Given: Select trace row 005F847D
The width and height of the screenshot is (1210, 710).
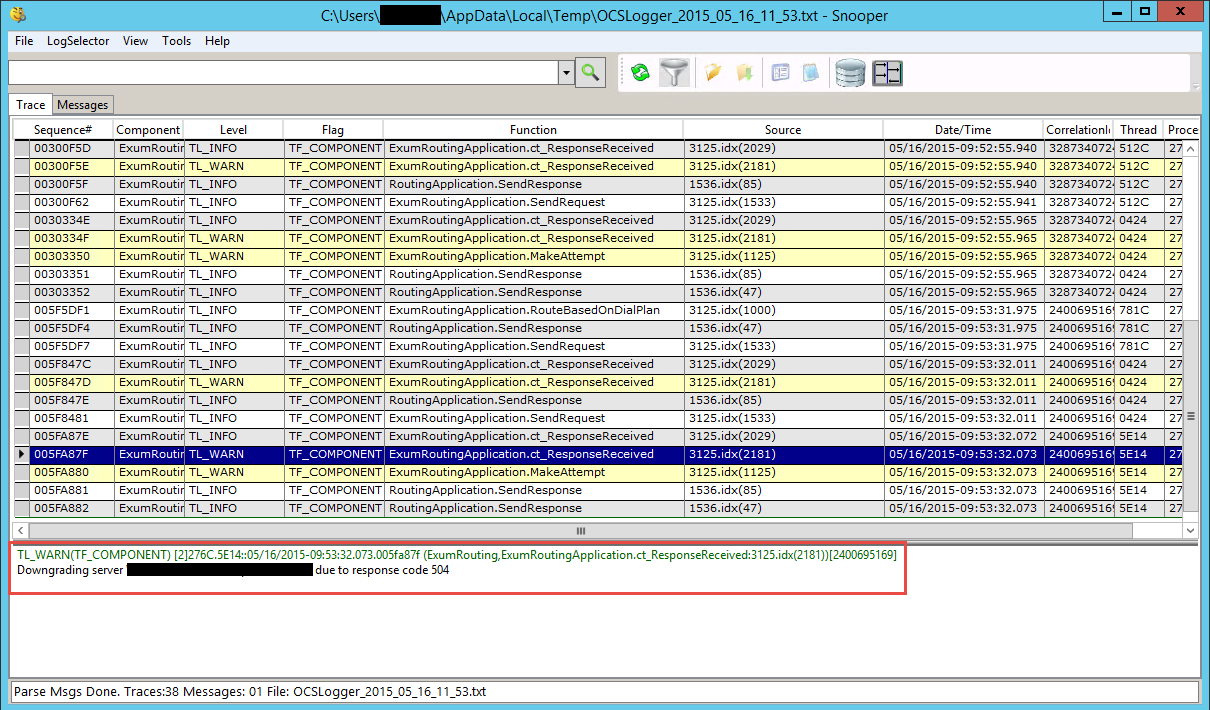Looking at the screenshot, I should click(x=597, y=382).
